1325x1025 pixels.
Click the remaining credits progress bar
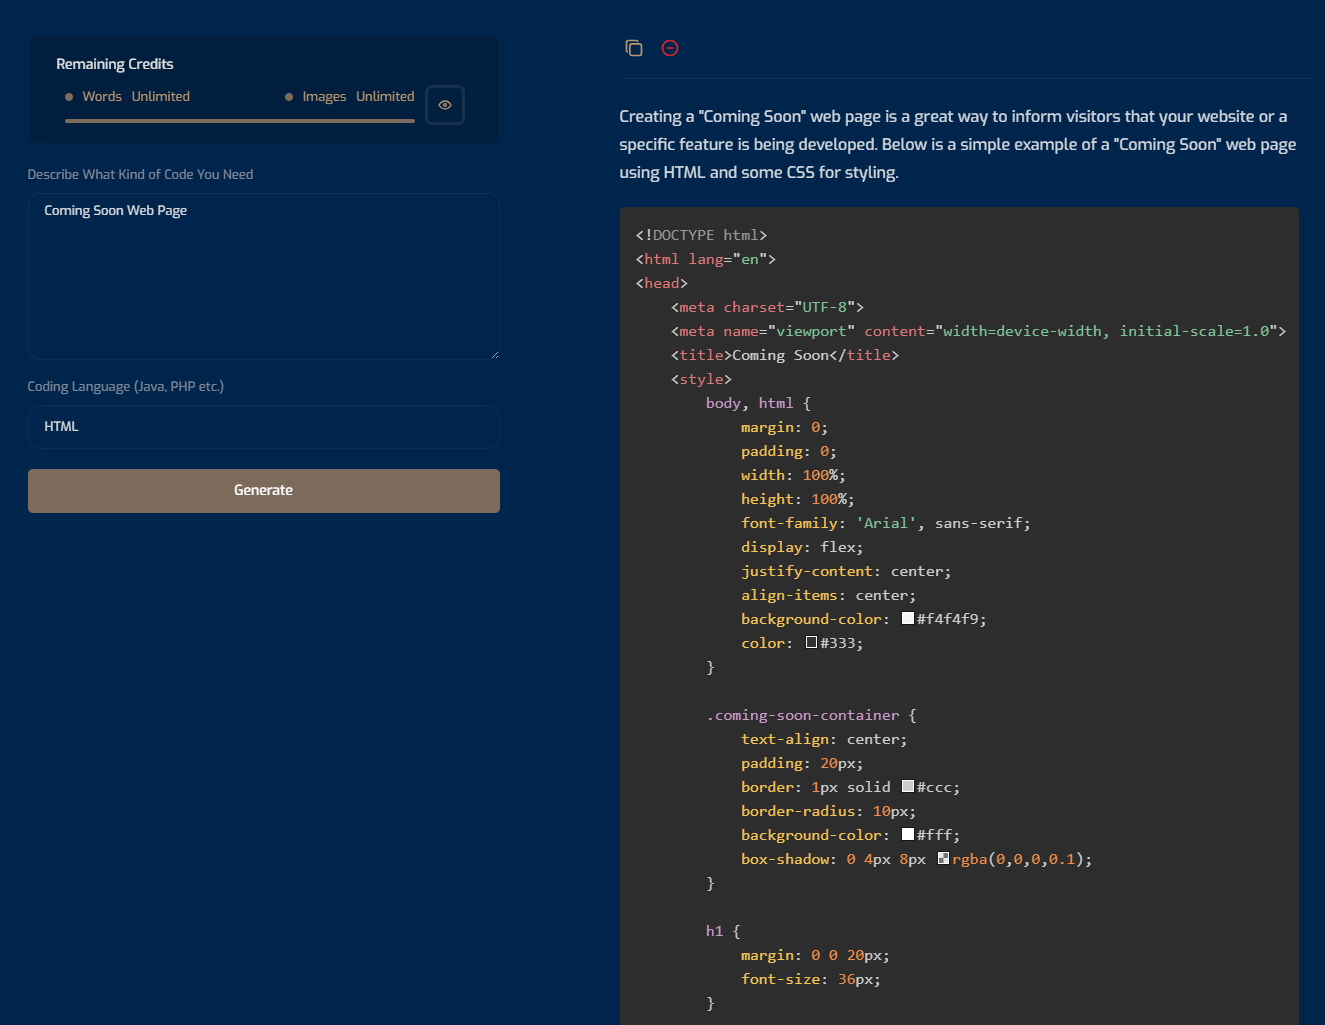click(x=240, y=121)
